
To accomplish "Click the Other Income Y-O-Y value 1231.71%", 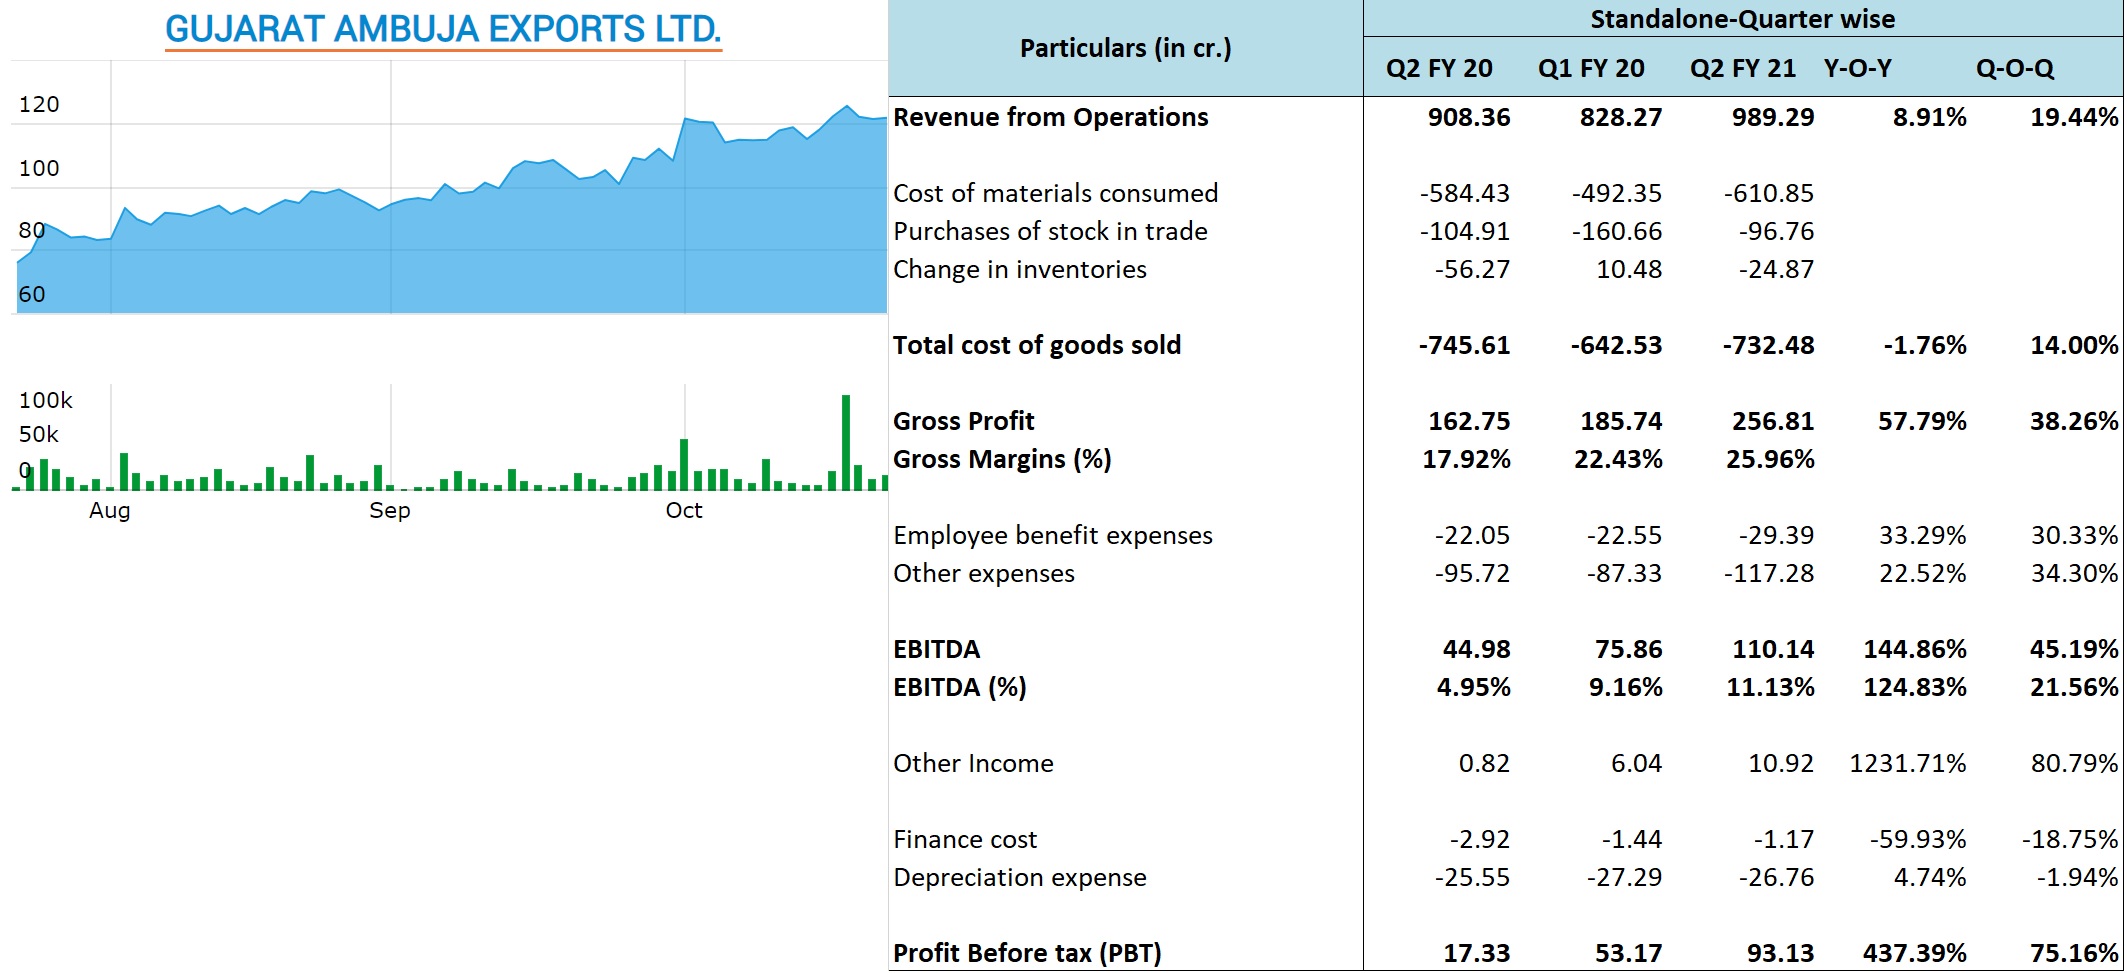I will click(x=1907, y=763).
